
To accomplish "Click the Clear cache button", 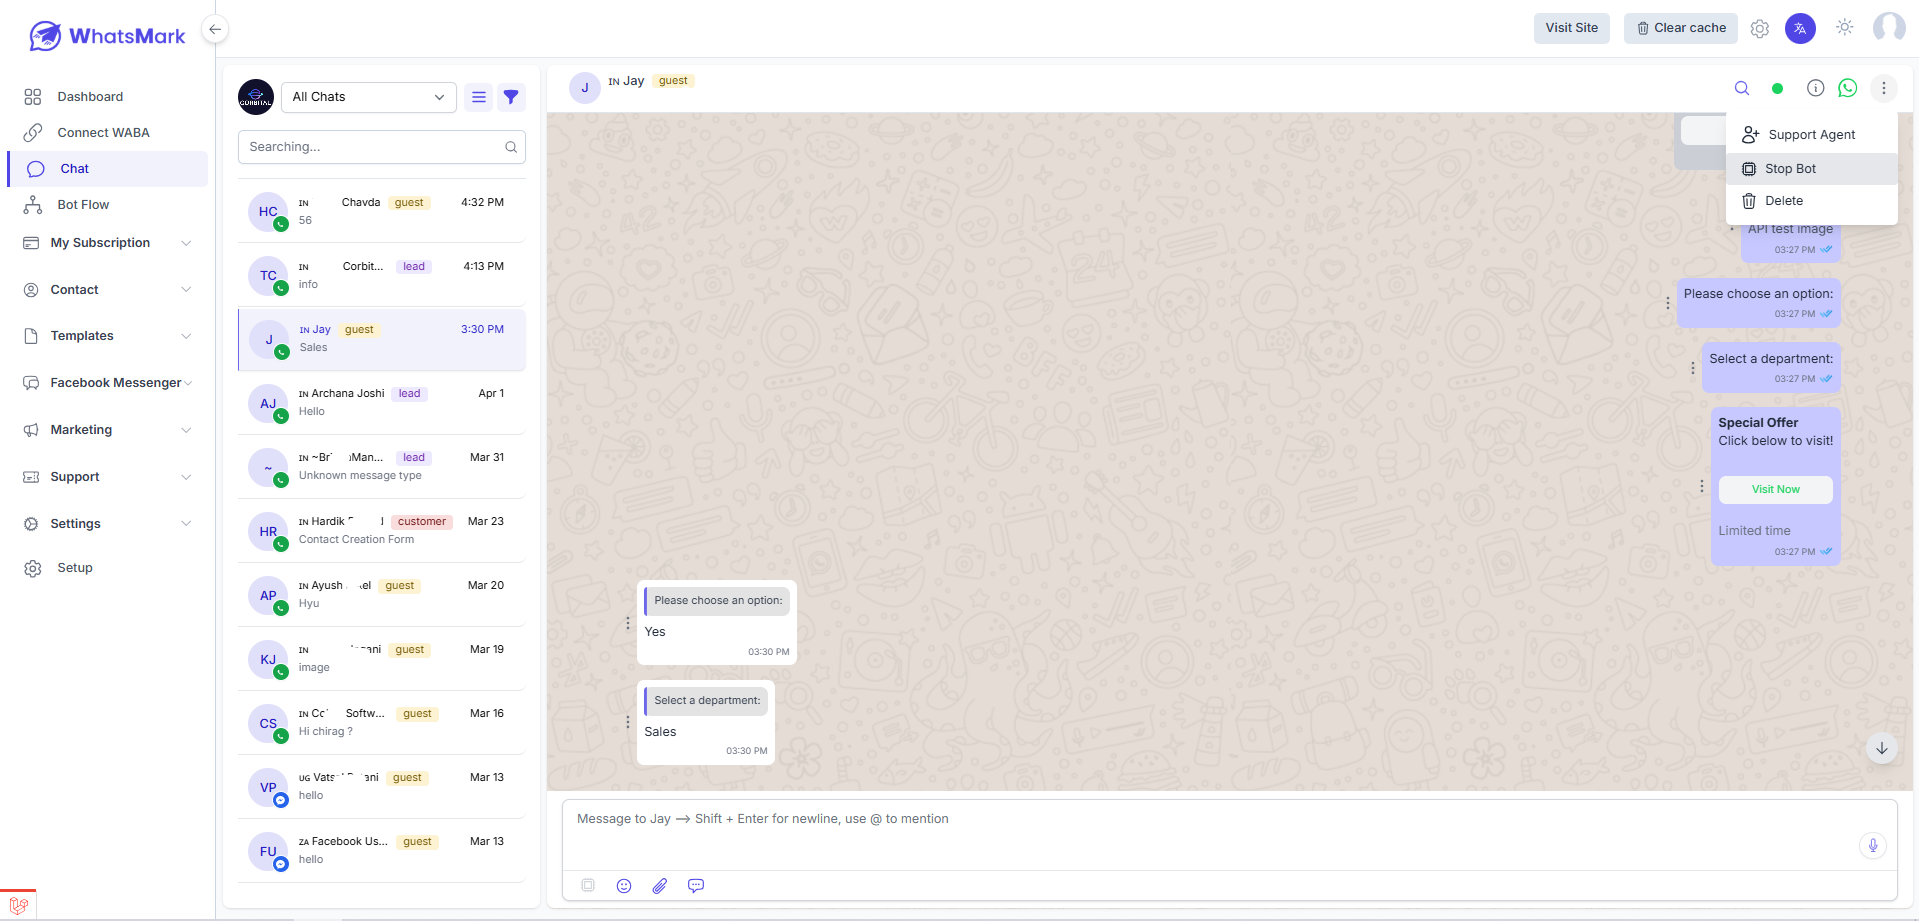I will (x=1681, y=28).
